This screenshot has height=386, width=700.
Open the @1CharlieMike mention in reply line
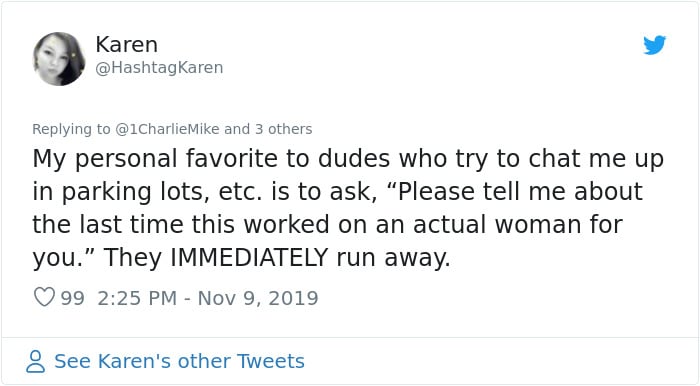coord(167,129)
